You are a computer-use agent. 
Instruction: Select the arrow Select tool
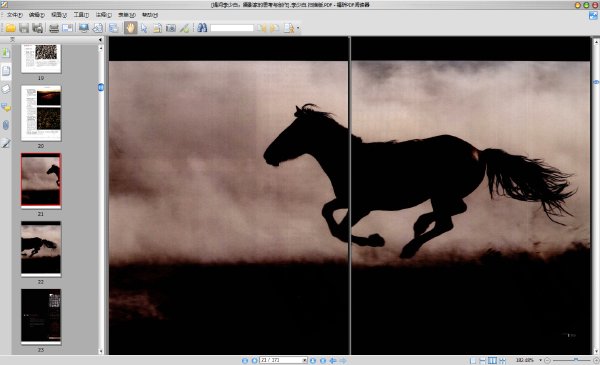coord(144,28)
